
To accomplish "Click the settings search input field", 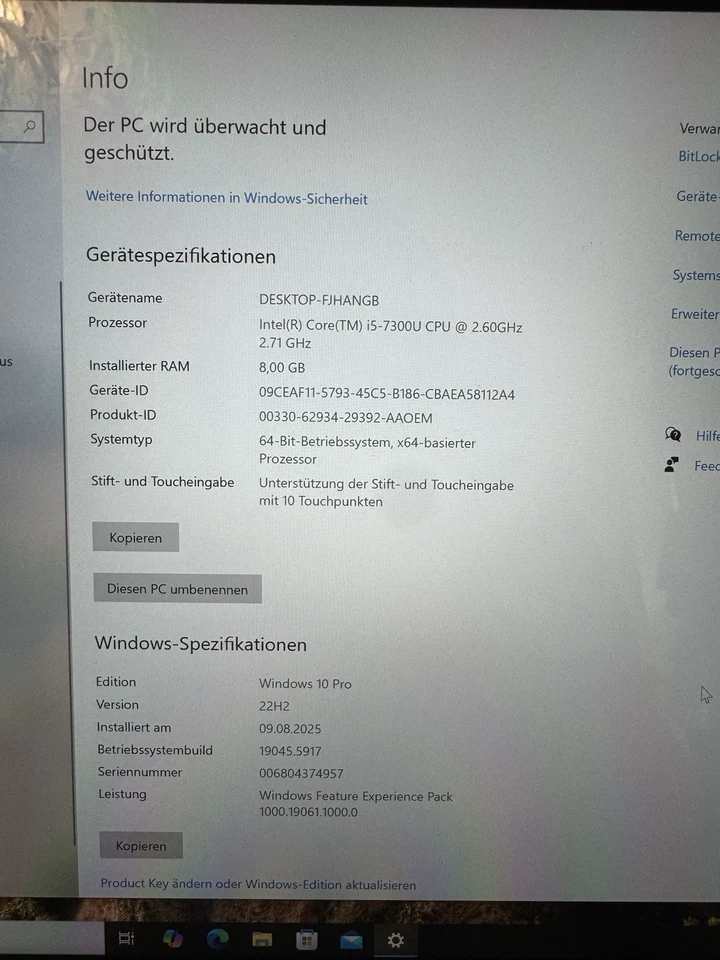I will tap(21, 127).
